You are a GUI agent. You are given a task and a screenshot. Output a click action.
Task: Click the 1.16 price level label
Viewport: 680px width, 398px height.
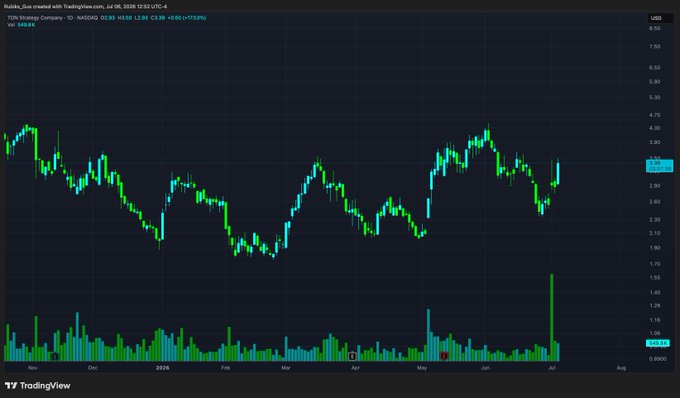click(x=654, y=320)
